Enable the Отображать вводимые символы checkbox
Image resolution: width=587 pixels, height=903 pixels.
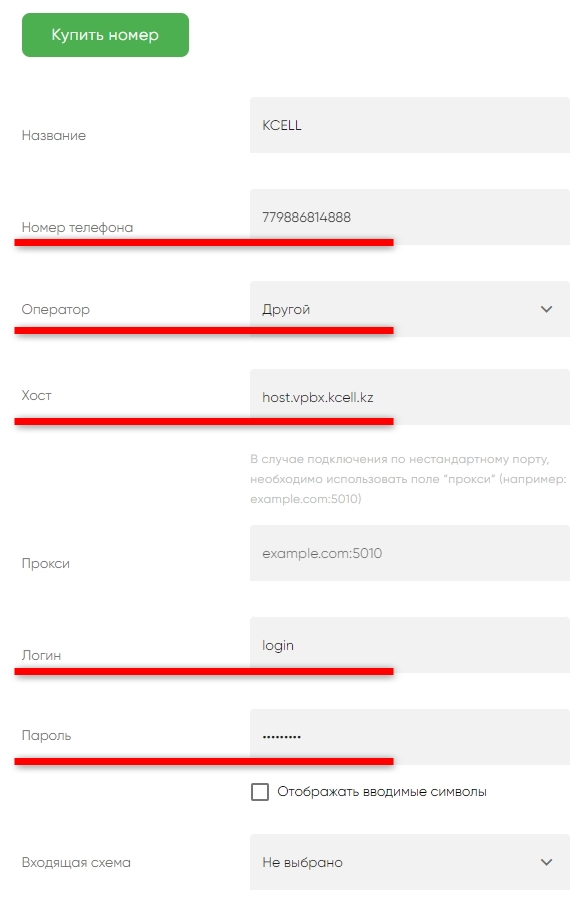click(260, 792)
